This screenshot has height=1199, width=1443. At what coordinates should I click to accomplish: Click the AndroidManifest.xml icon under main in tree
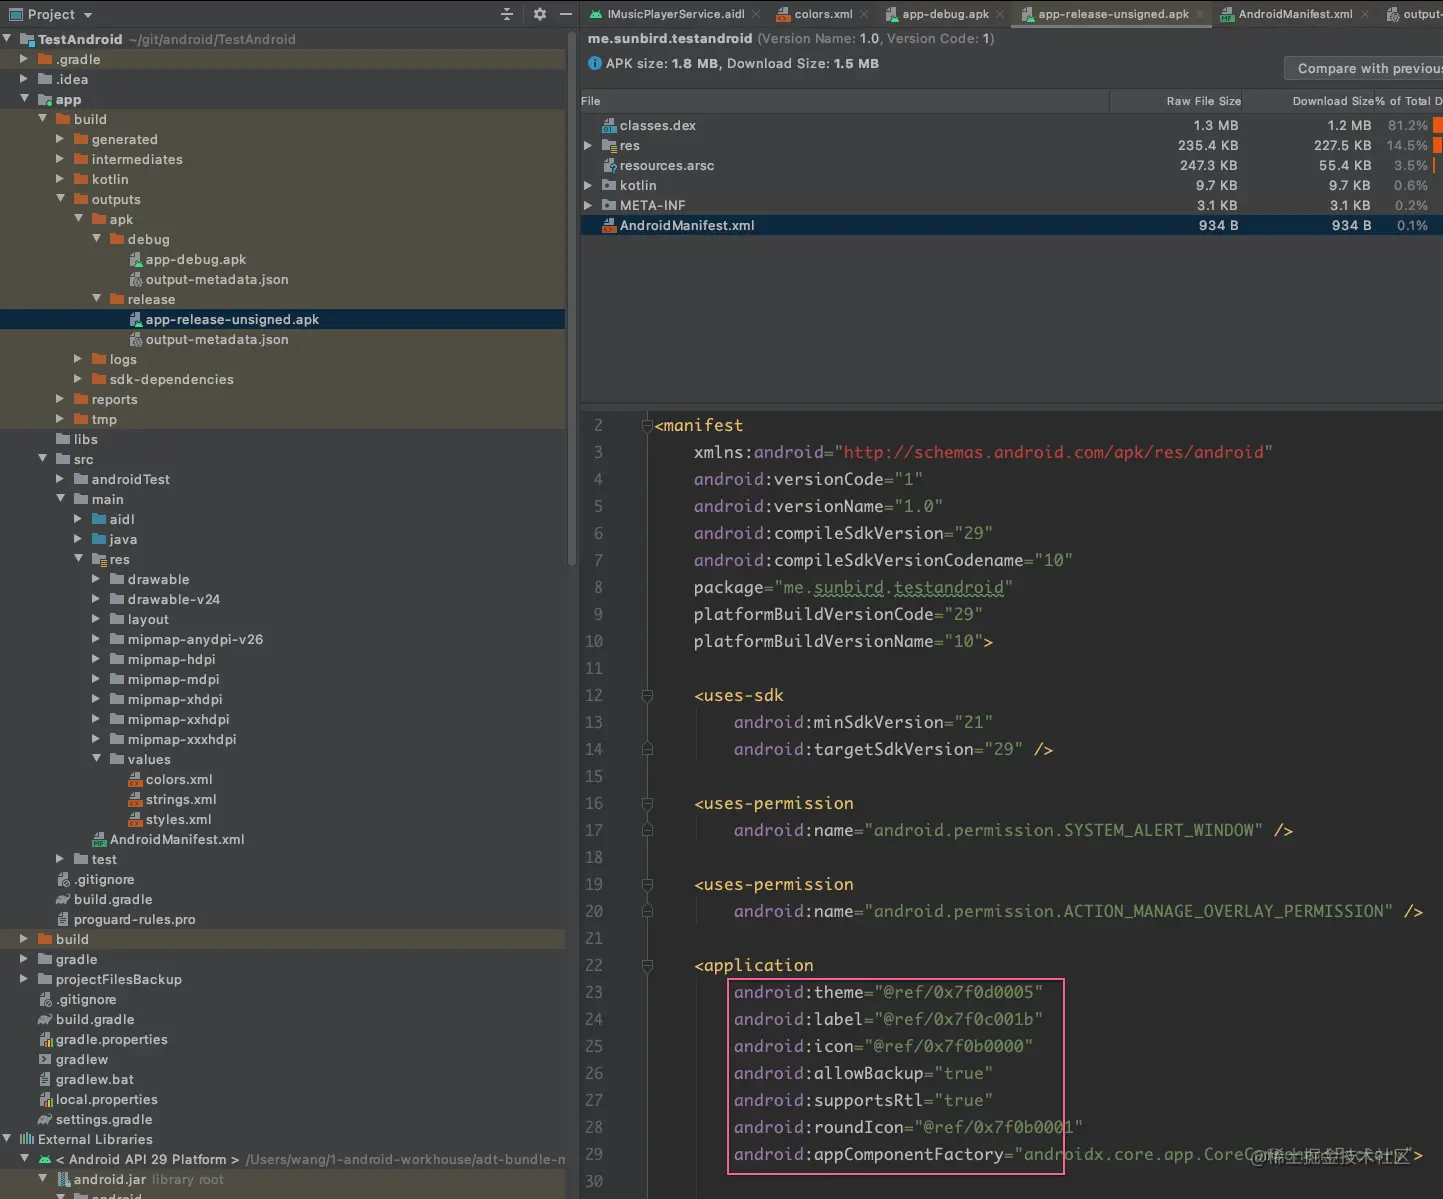(99, 839)
